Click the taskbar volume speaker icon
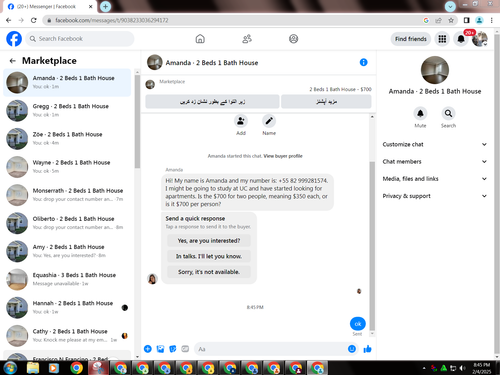The width and height of the screenshot is (500, 375). pos(462,368)
